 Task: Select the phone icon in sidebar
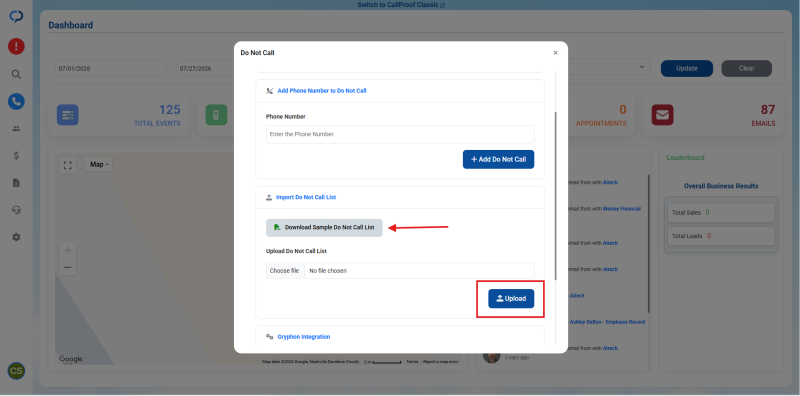tap(16, 102)
